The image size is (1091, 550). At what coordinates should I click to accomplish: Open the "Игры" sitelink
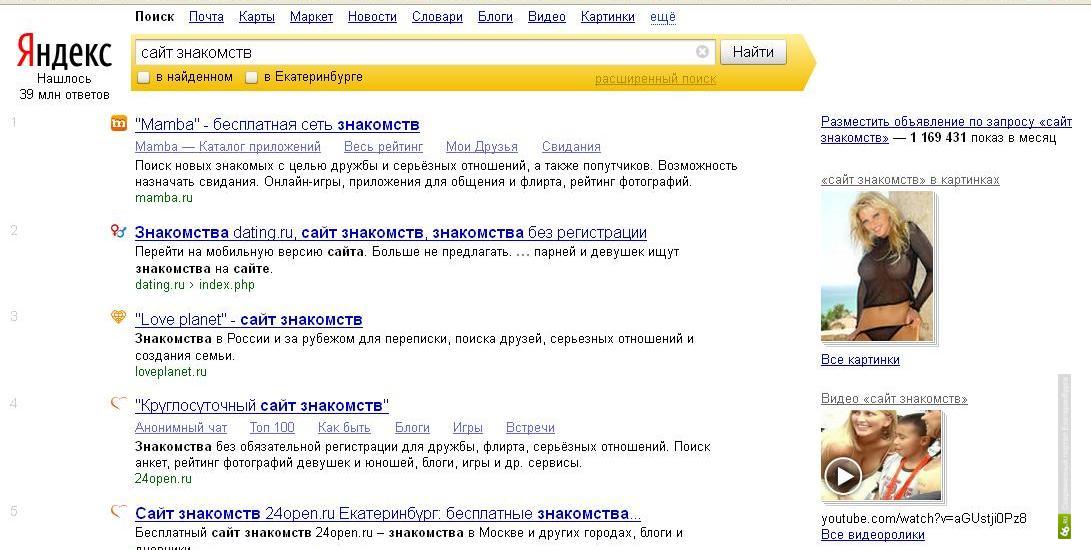click(x=468, y=427)
